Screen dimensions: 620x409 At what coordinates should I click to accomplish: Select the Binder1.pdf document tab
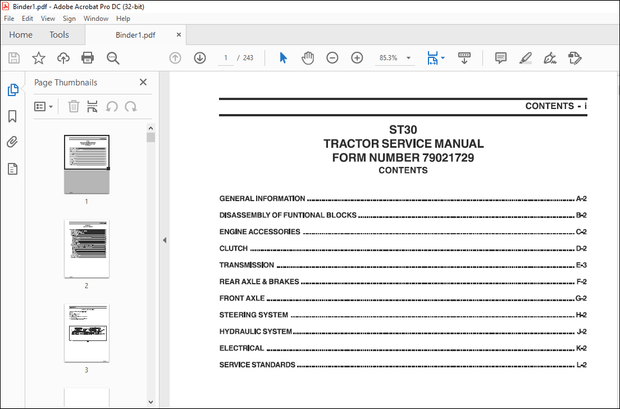coord(135,35)
